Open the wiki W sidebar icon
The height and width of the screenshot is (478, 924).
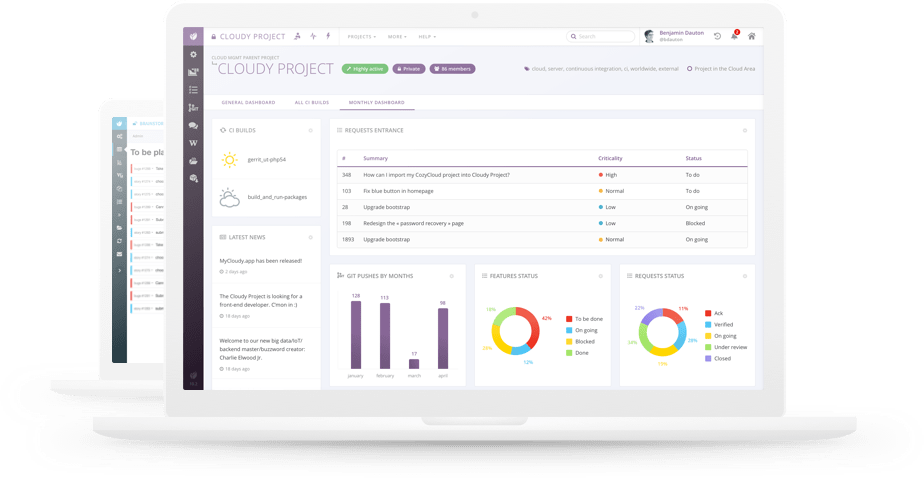click(193, 143)
